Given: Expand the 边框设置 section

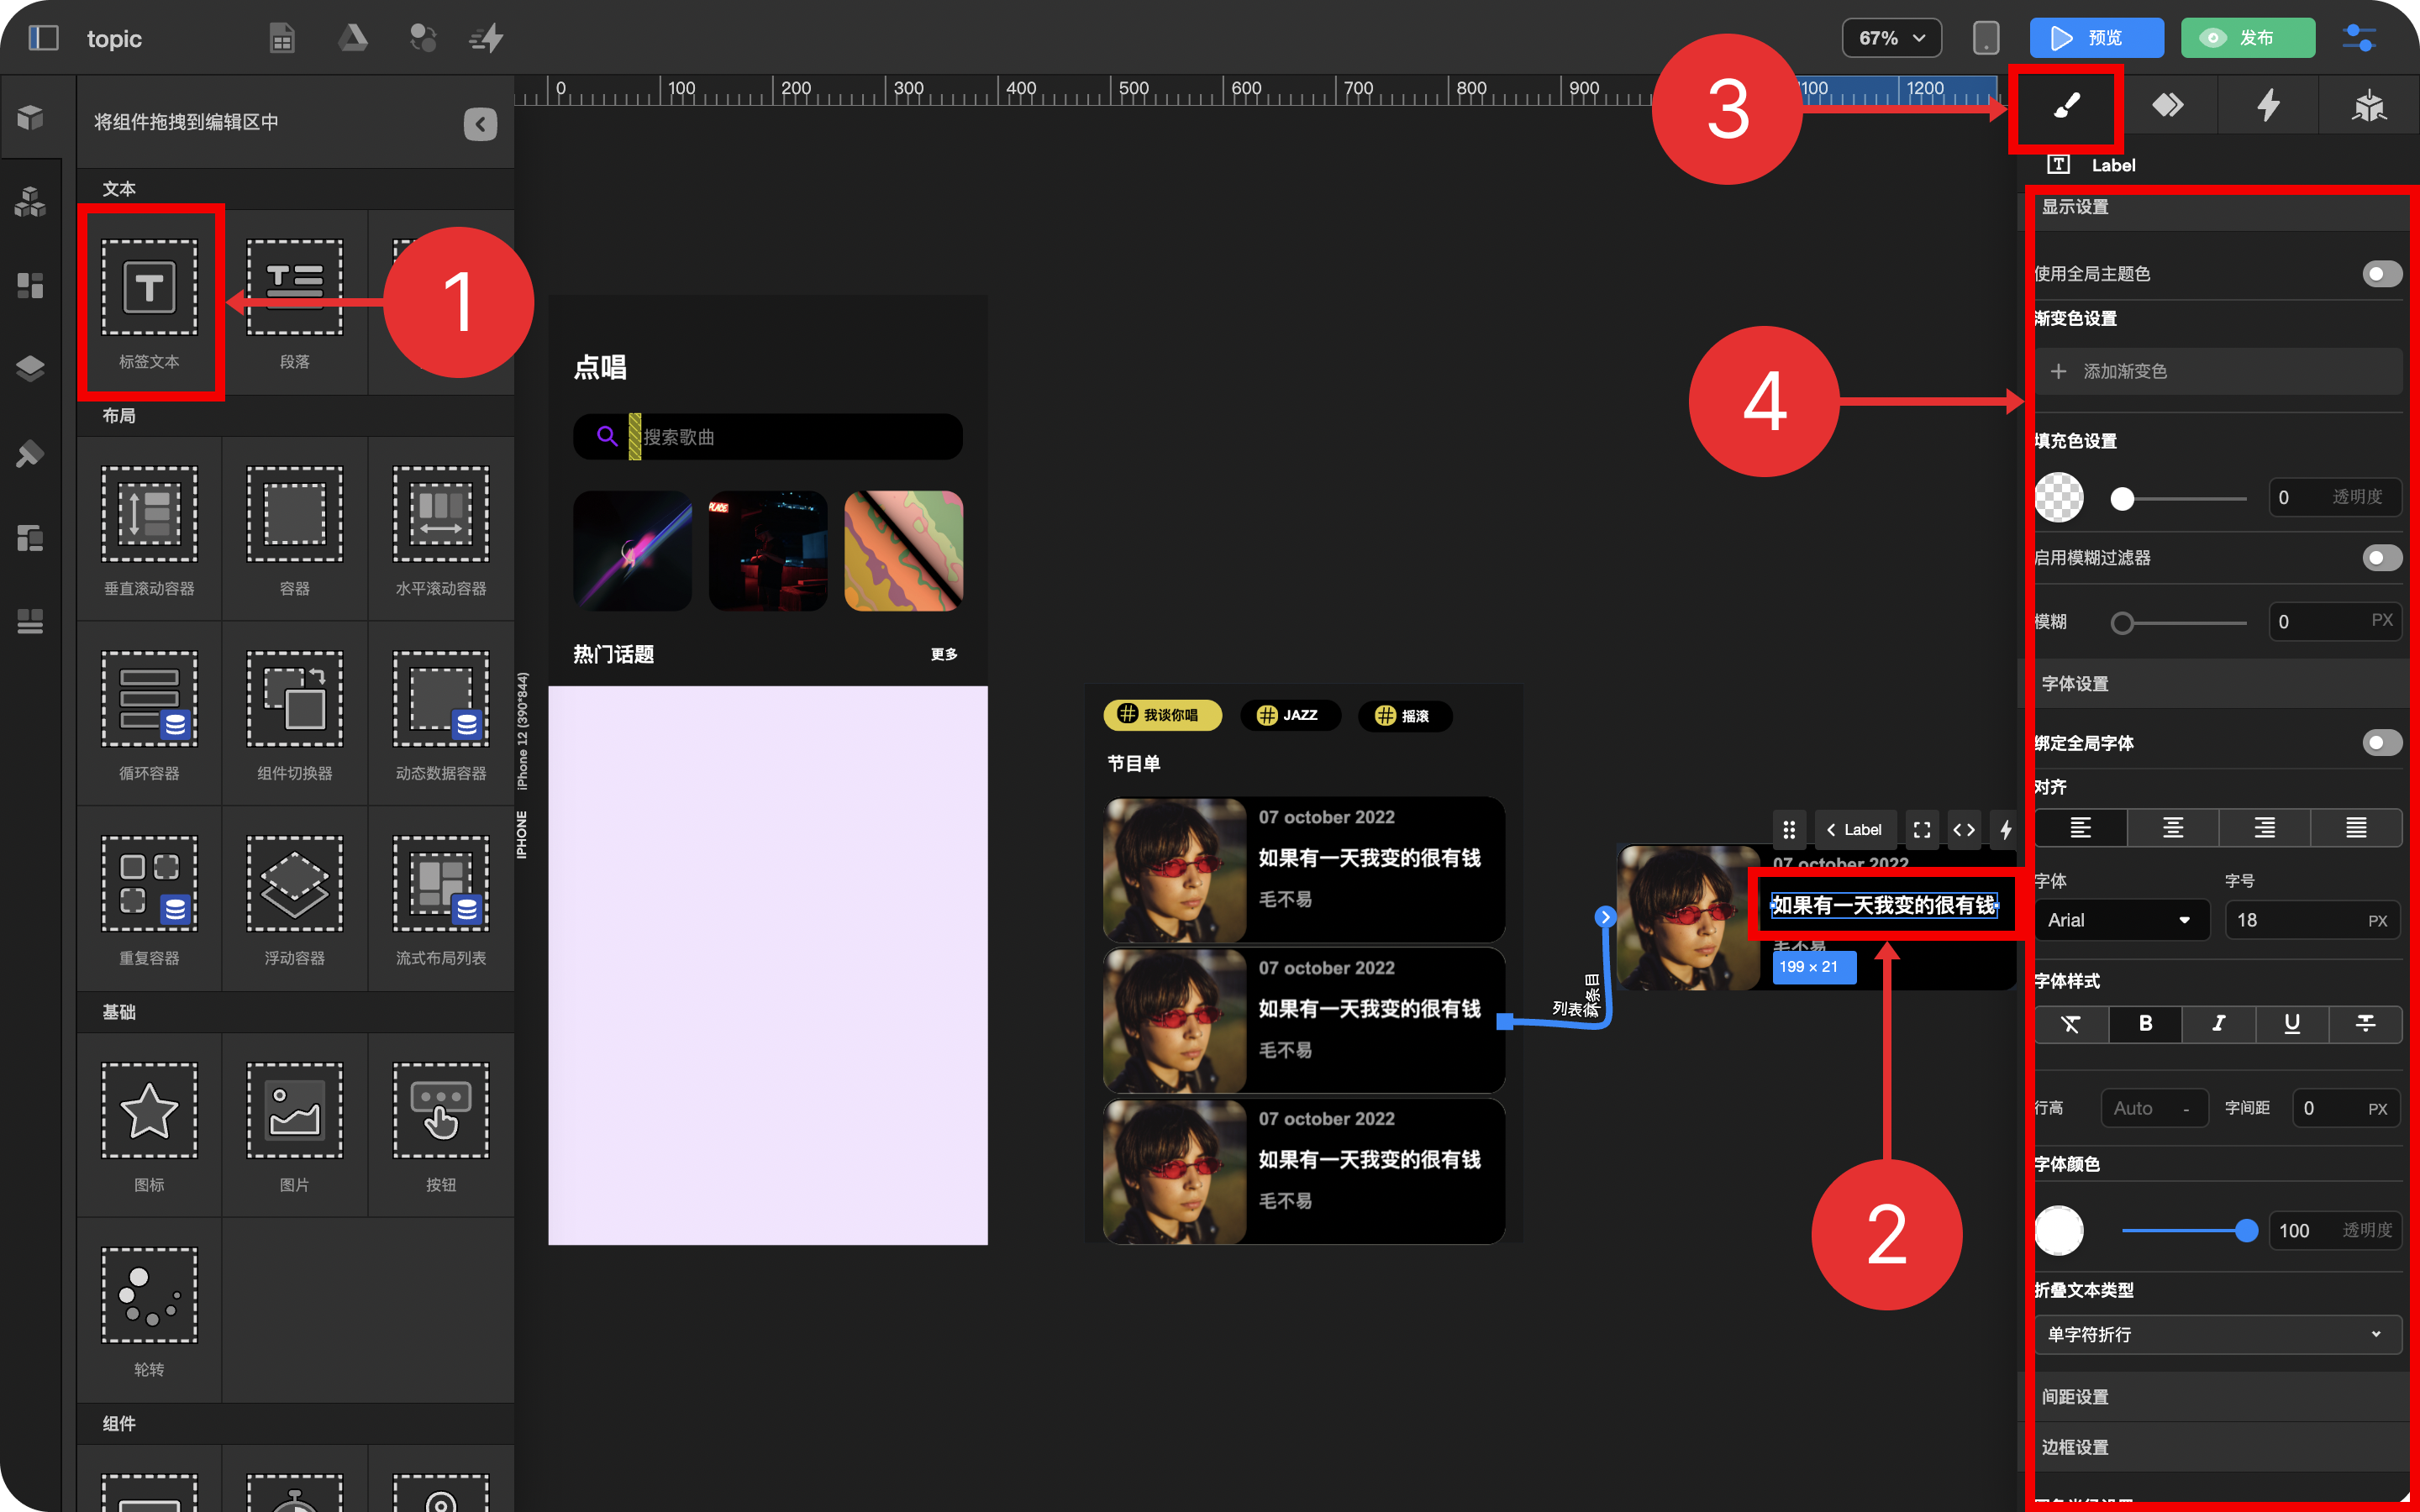Looking at the screenshot, I should [x=2218, y=1447].
